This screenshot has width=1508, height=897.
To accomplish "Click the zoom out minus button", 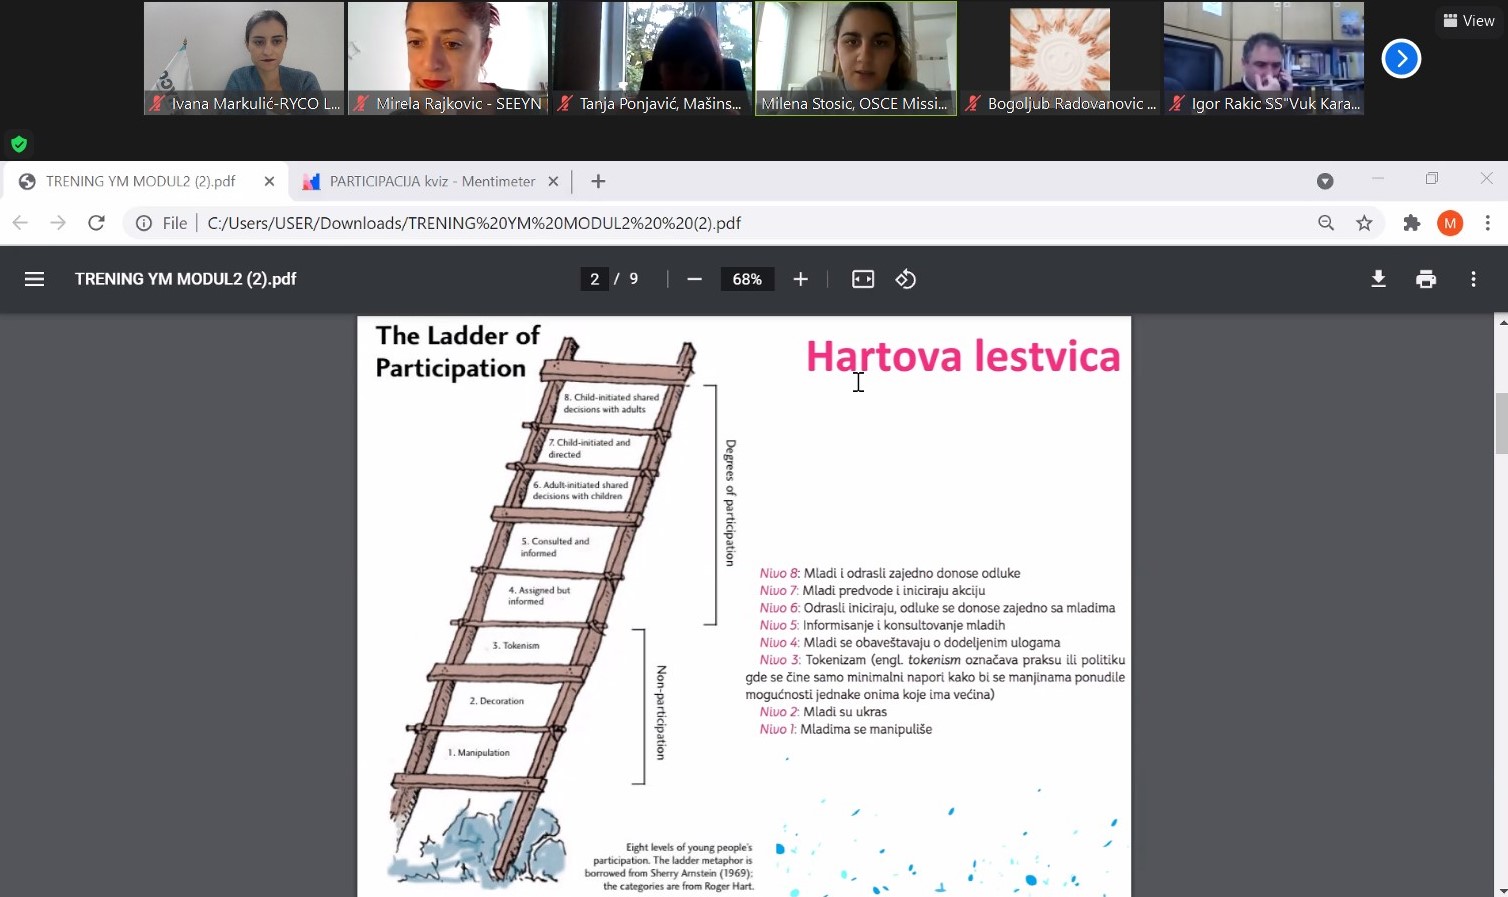I will (694, 279).
